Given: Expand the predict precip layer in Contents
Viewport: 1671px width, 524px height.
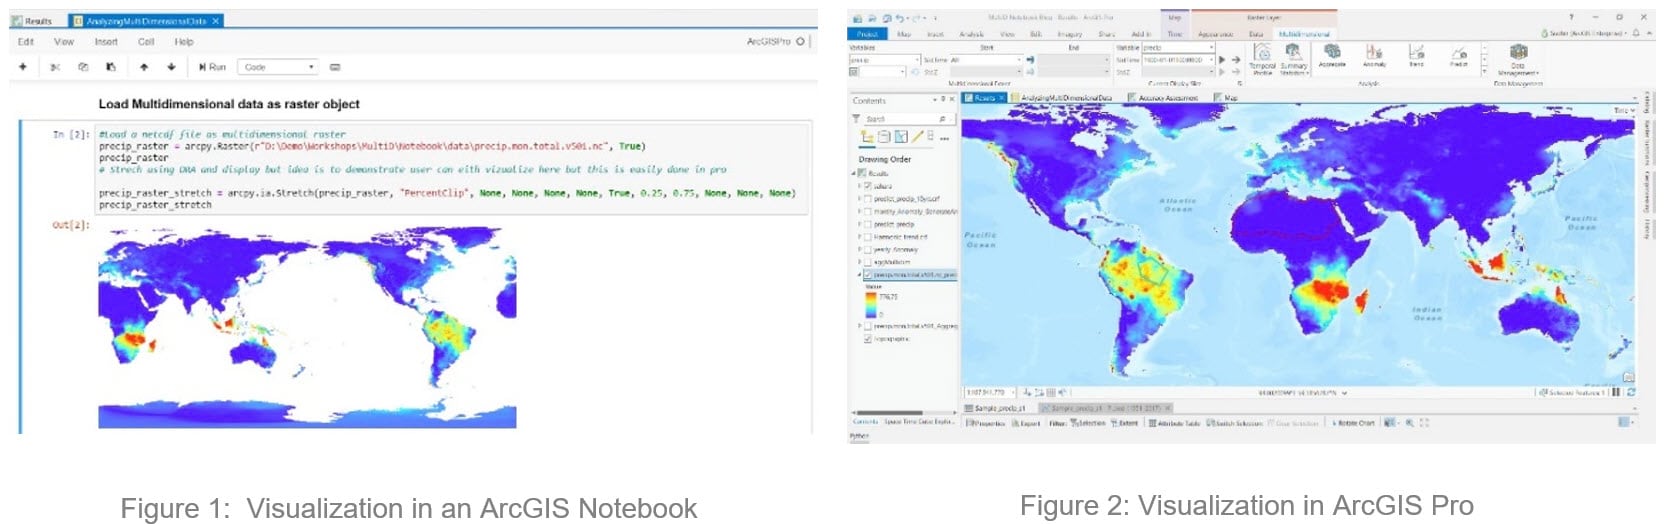Looking at the screenshot, I should pyautogui.click(x=859, y=224).
